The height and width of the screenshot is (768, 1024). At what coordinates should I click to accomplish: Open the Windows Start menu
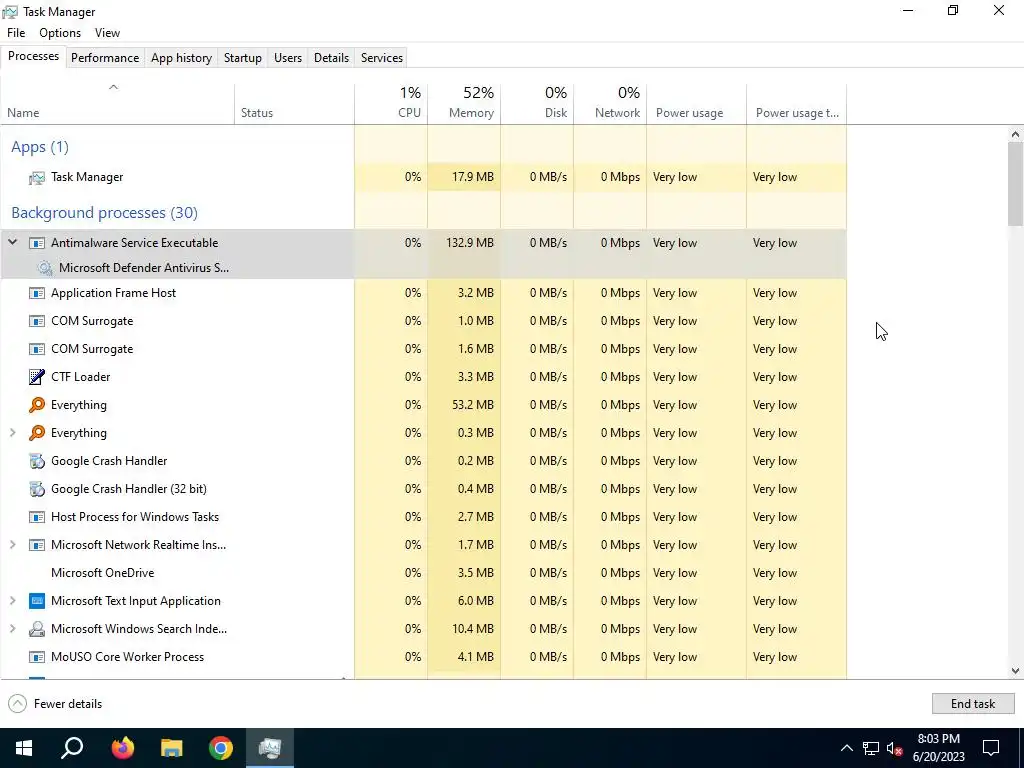pos(24,748)
